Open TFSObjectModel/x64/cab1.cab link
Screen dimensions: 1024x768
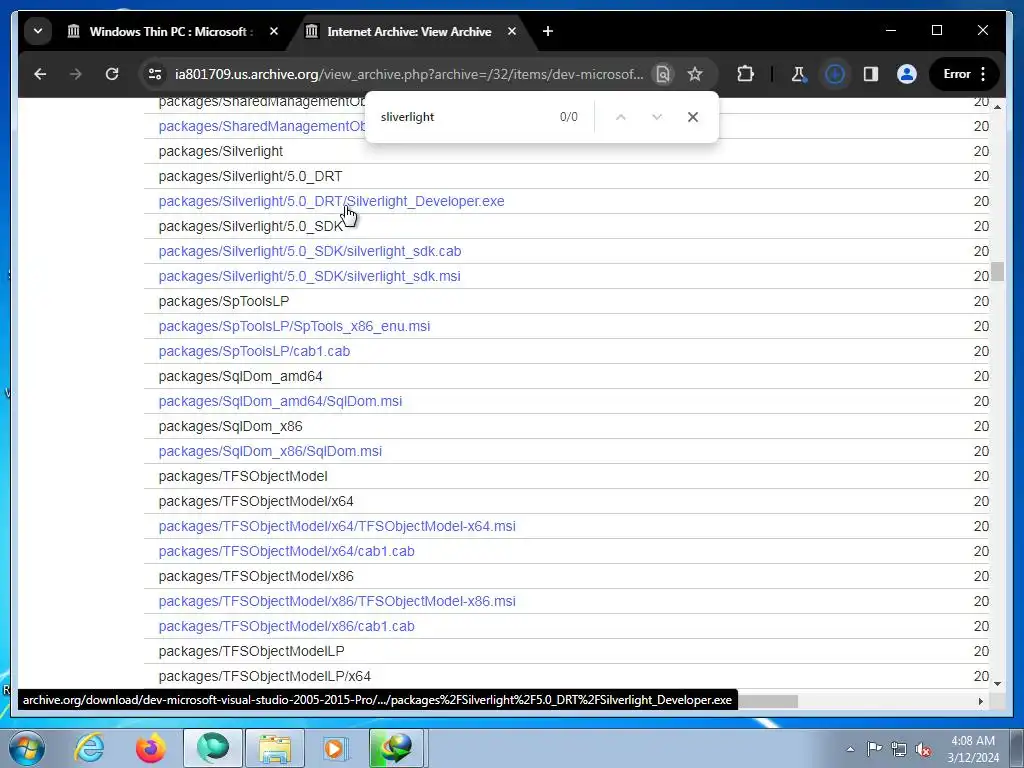click(287, 551)
